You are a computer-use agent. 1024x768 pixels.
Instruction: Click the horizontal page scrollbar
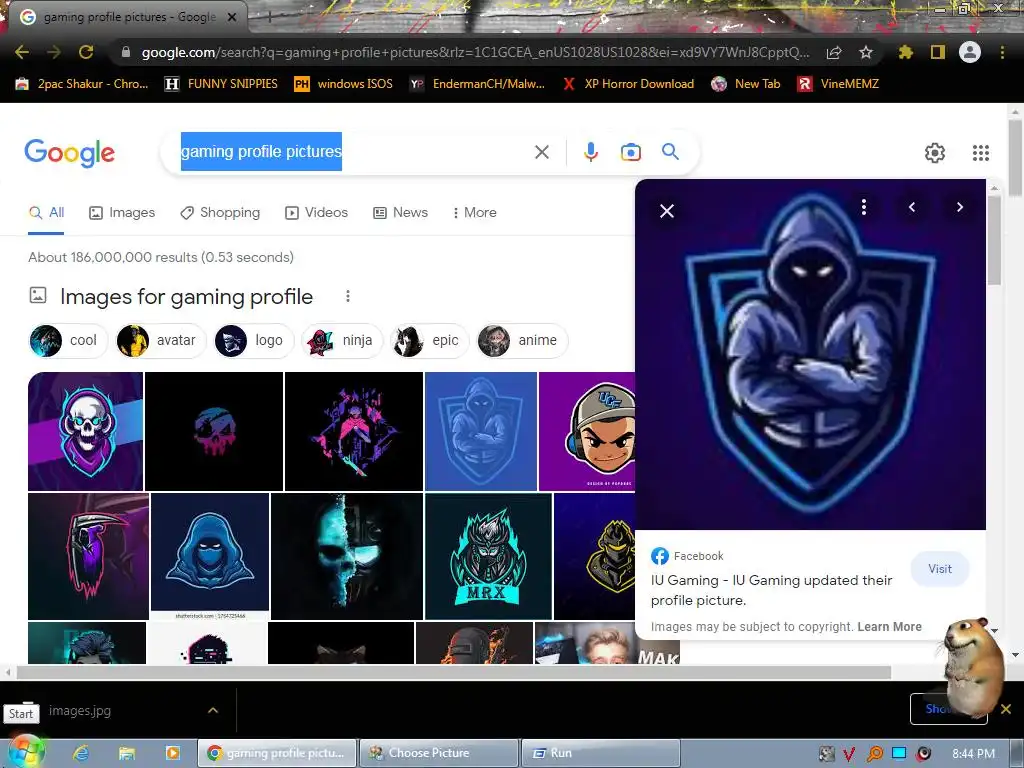pyautogui.click(x=453, y=672)
